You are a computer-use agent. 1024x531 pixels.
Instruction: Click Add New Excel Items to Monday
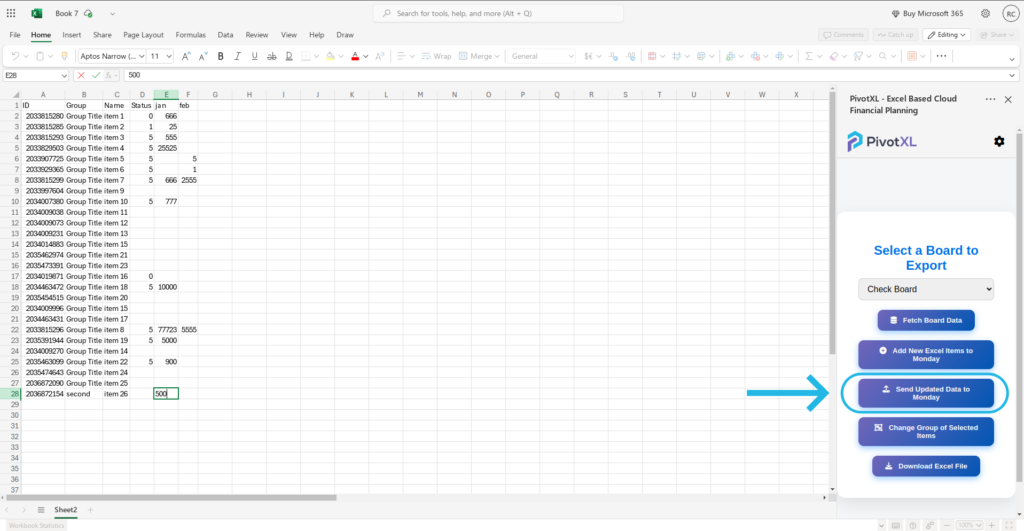(x=926, y=355)
